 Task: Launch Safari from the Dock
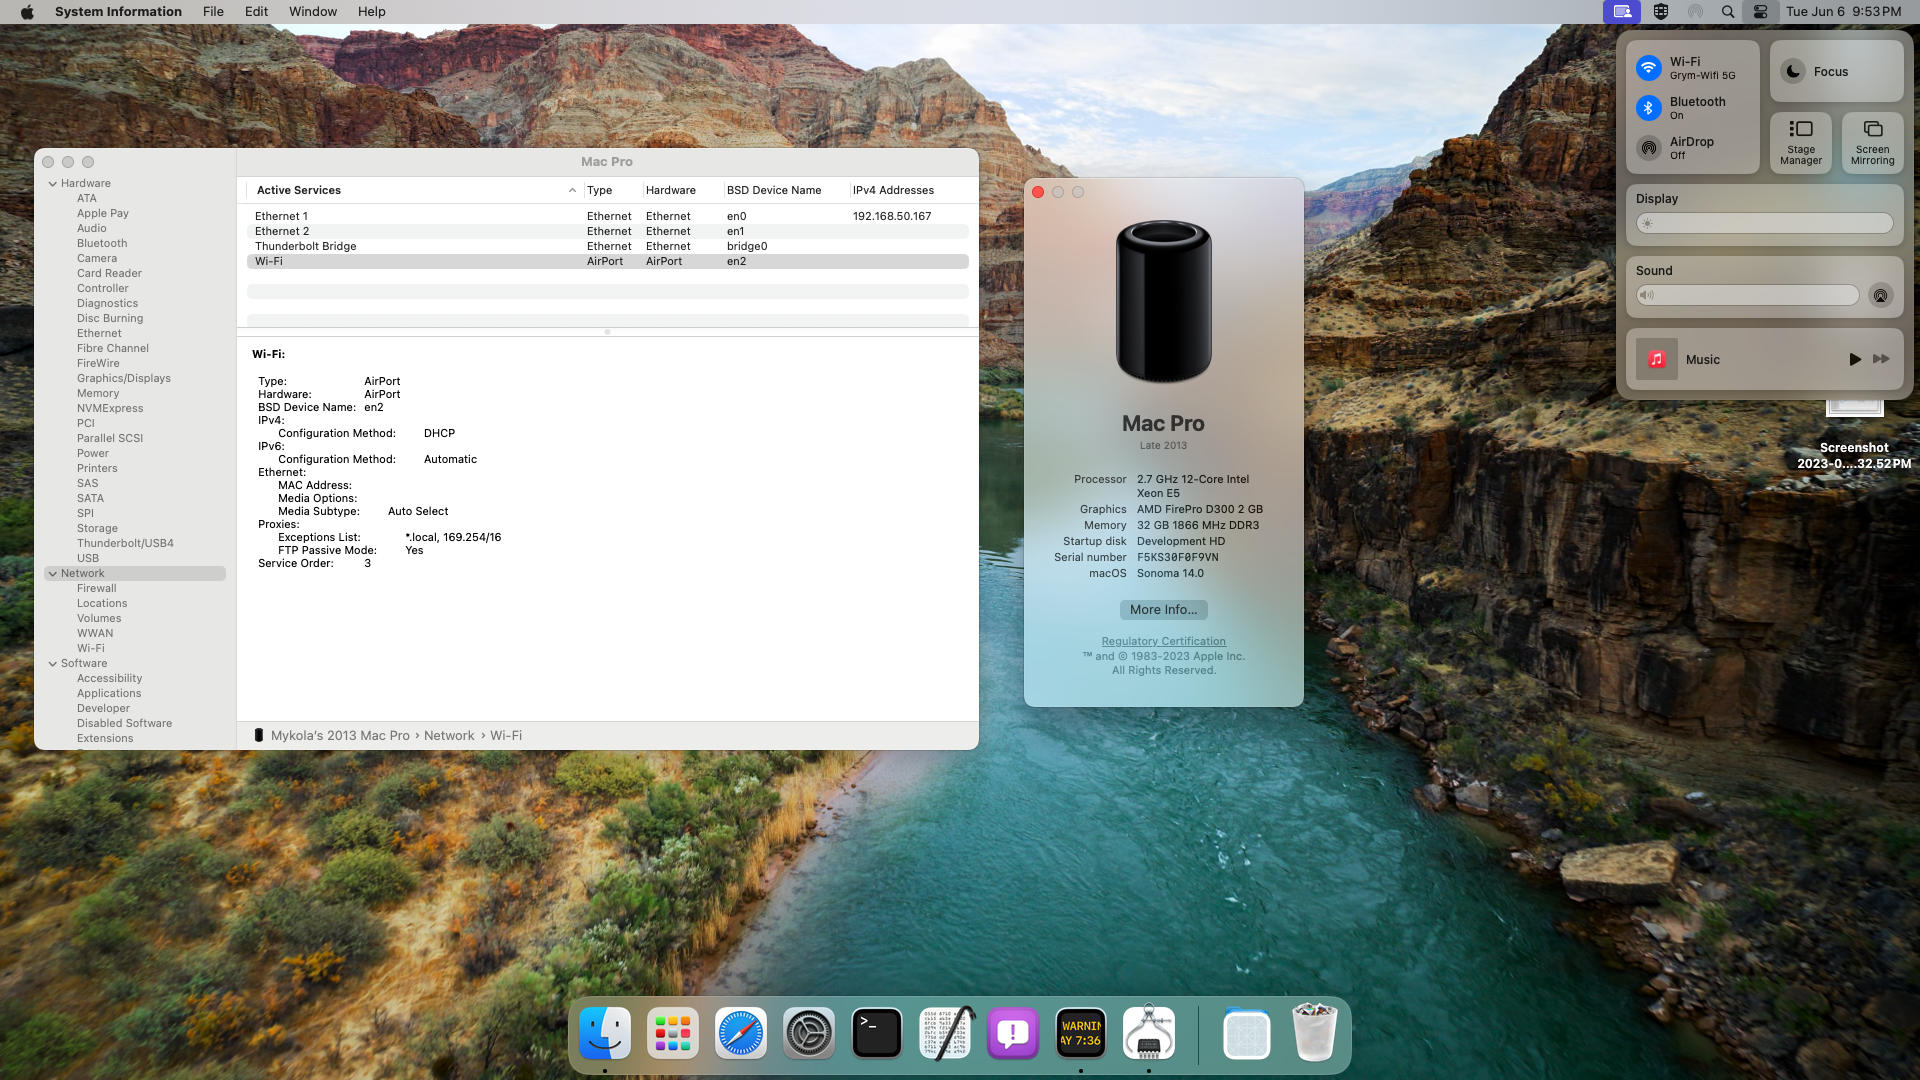point(741,1034)
